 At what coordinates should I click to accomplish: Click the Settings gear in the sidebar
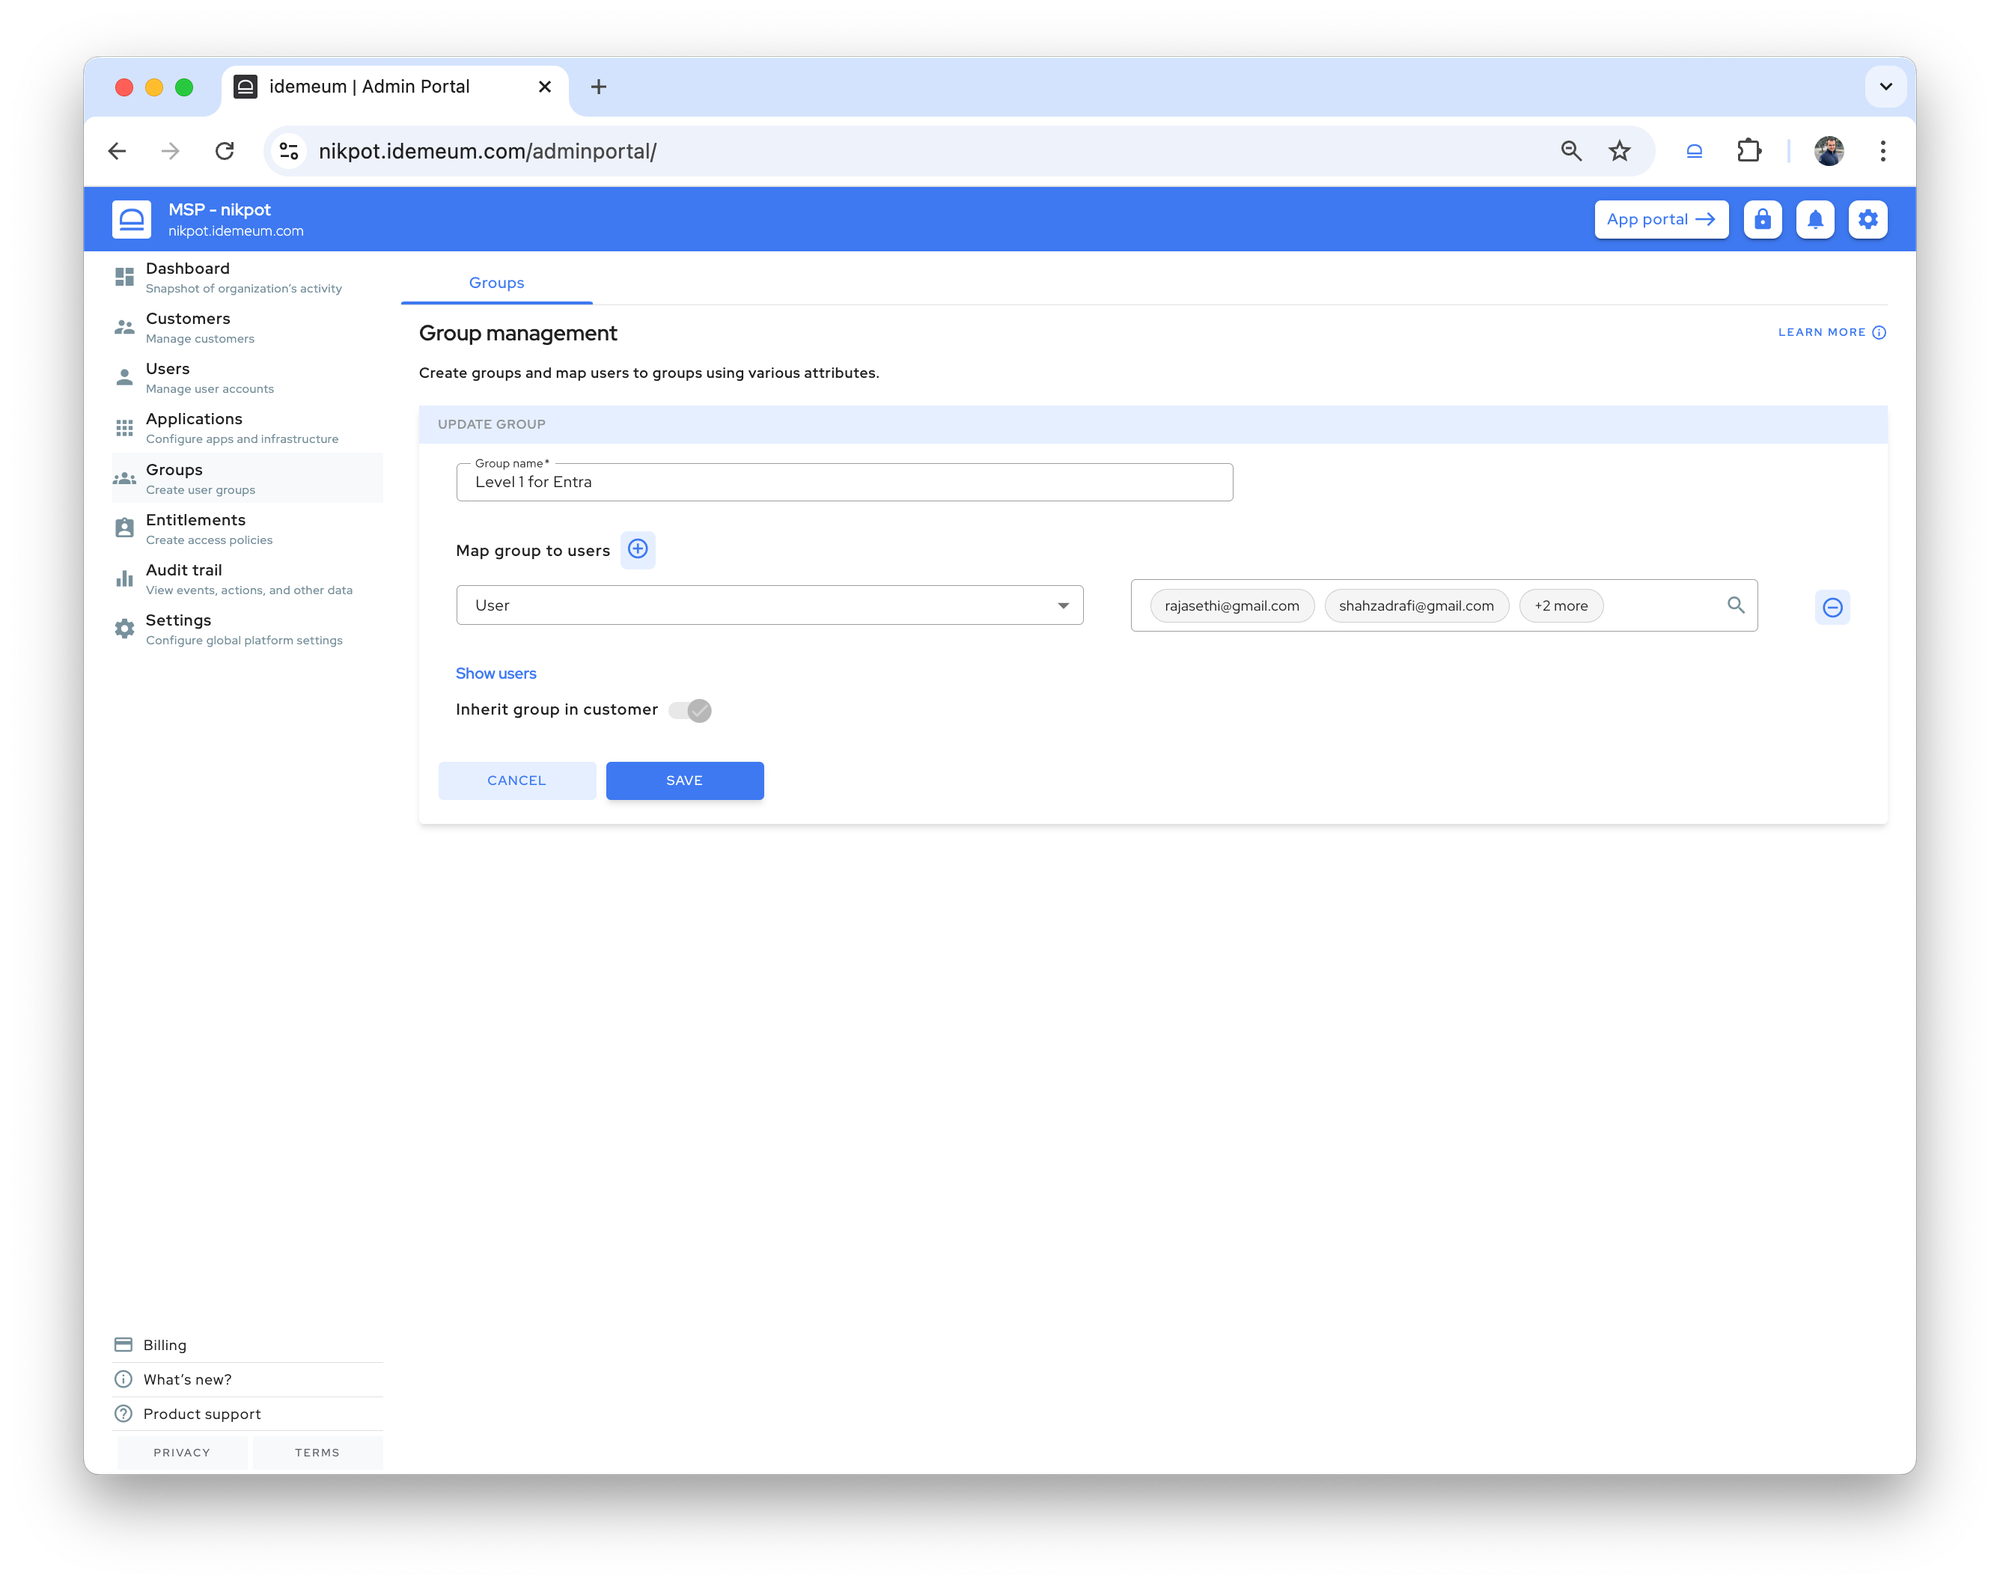click(124, 629)
